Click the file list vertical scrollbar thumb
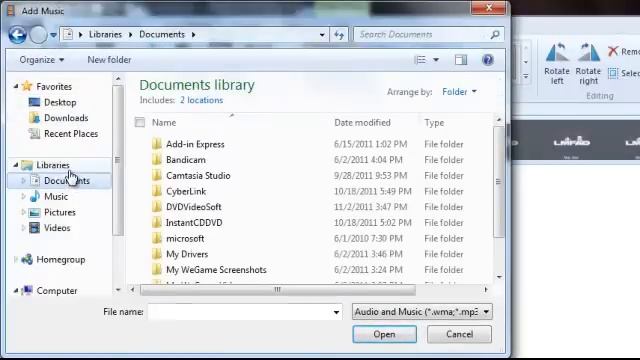The width and height of the screenshot is (640, 360). tap(498, 182)
